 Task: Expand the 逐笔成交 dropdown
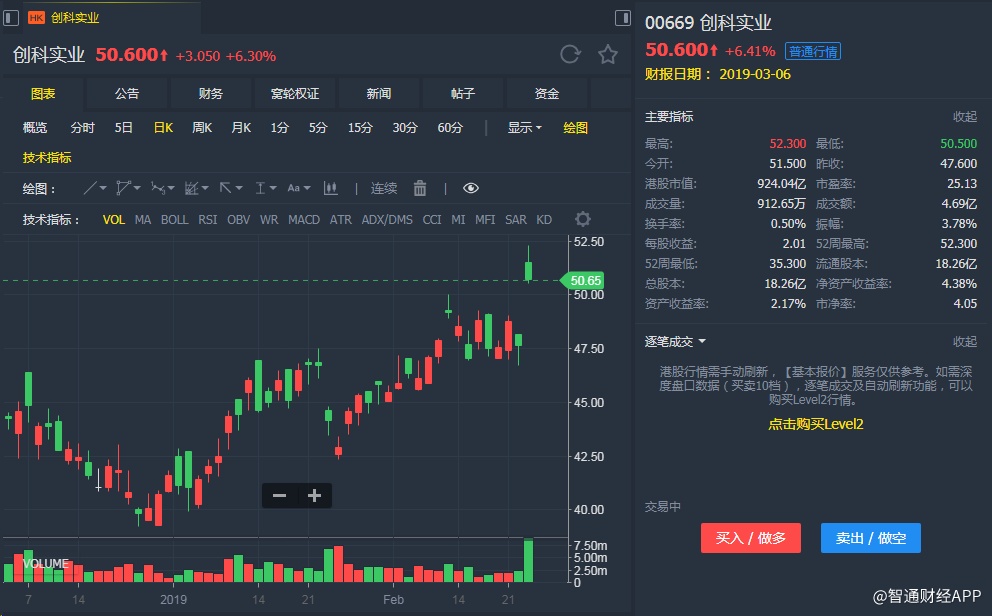675,342
